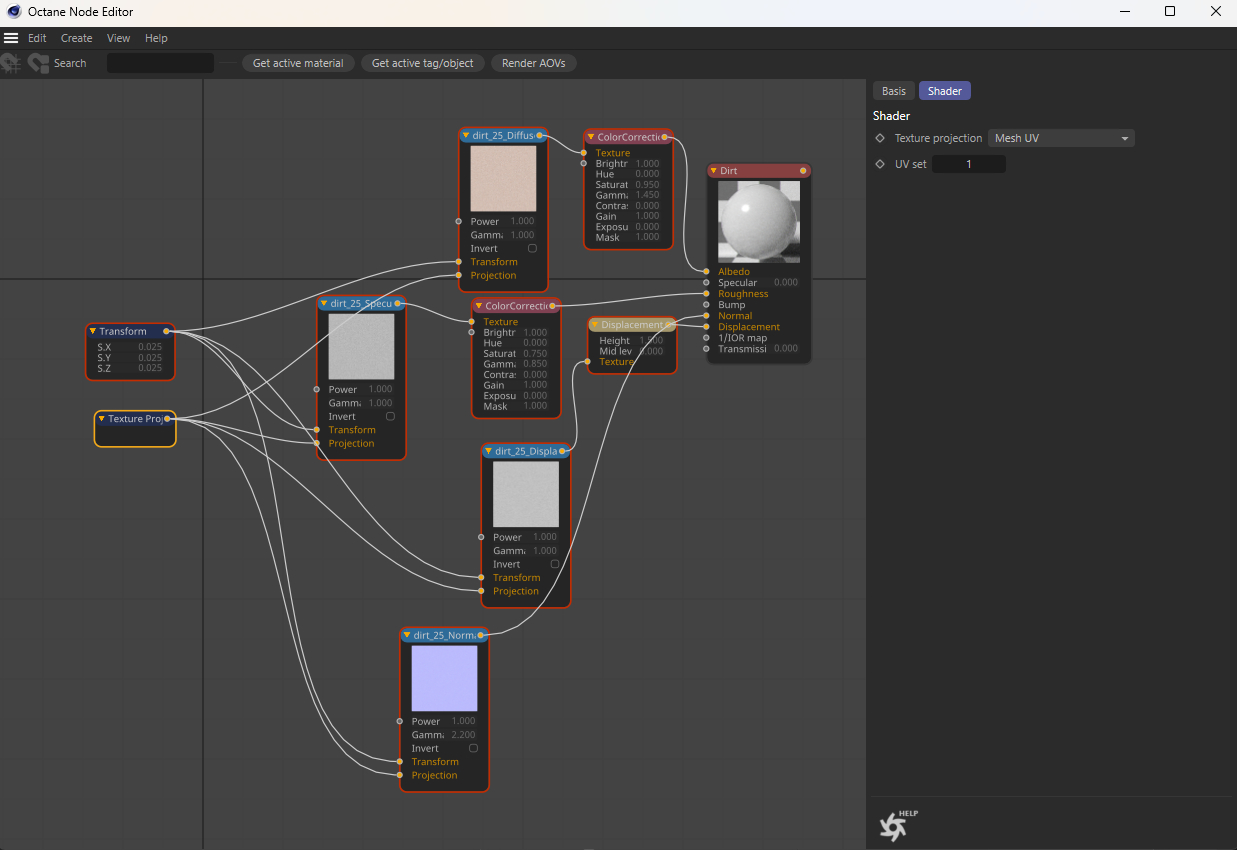Click the output port of dirt_25_Specu node
Viewport: 1237px width, 850px height.
(397, 303)
